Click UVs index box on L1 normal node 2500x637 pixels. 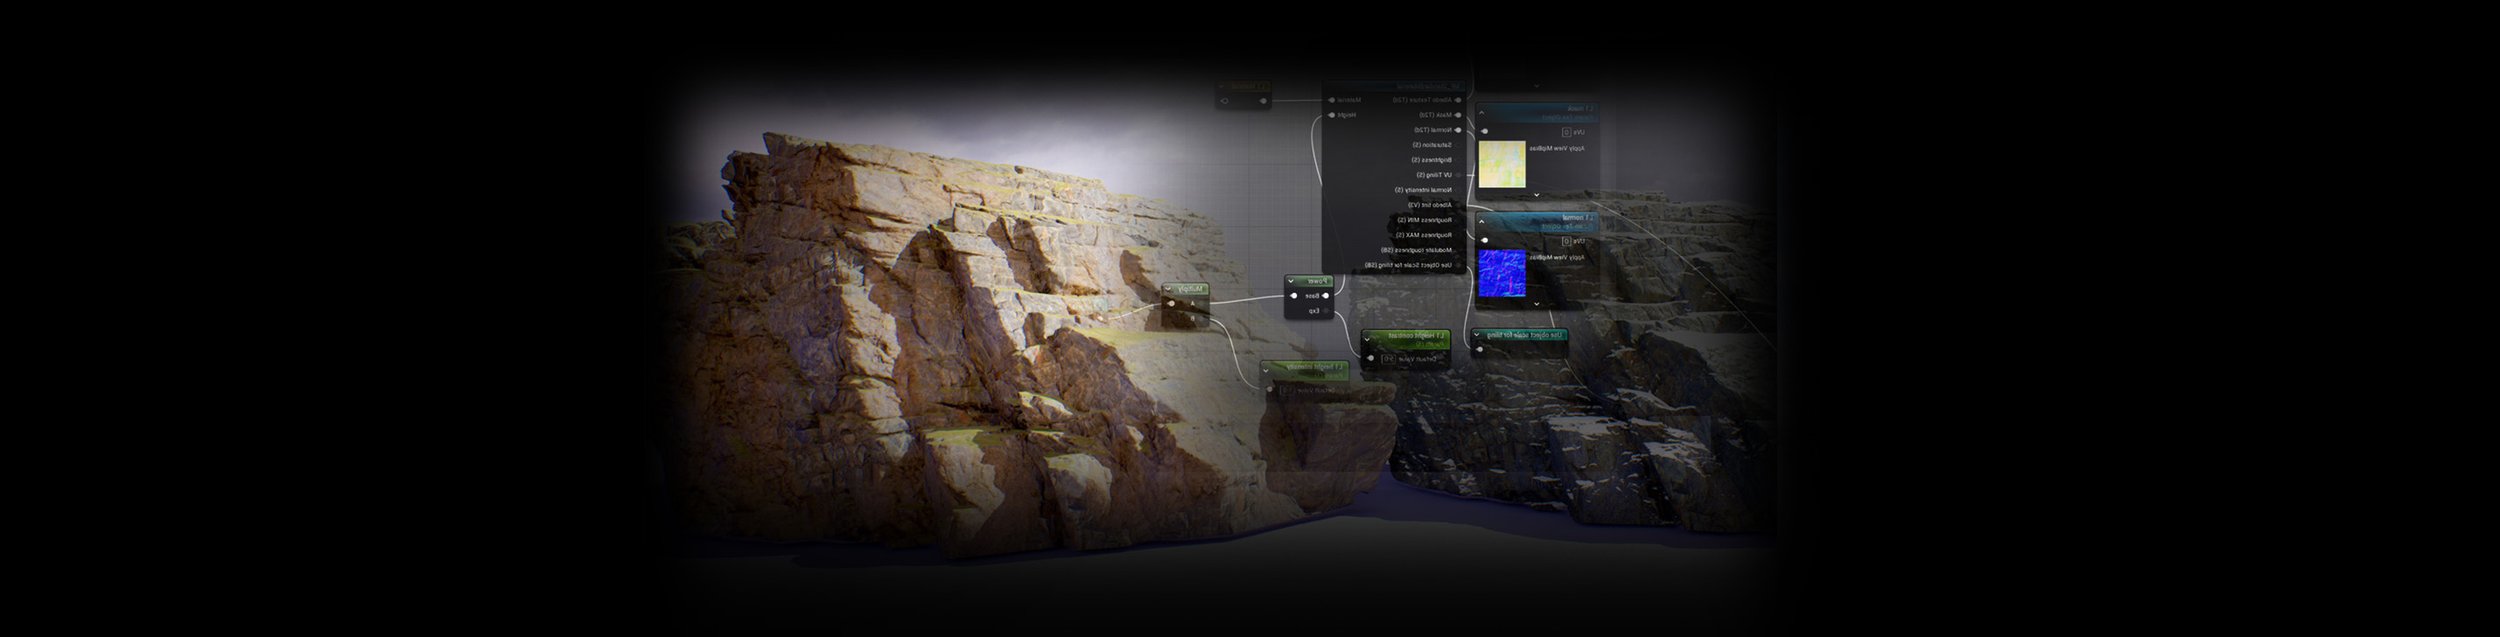(1567, 241)
